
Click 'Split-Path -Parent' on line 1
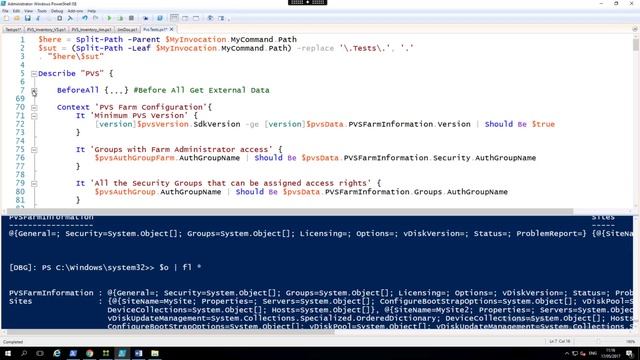(x=118, y=40)
